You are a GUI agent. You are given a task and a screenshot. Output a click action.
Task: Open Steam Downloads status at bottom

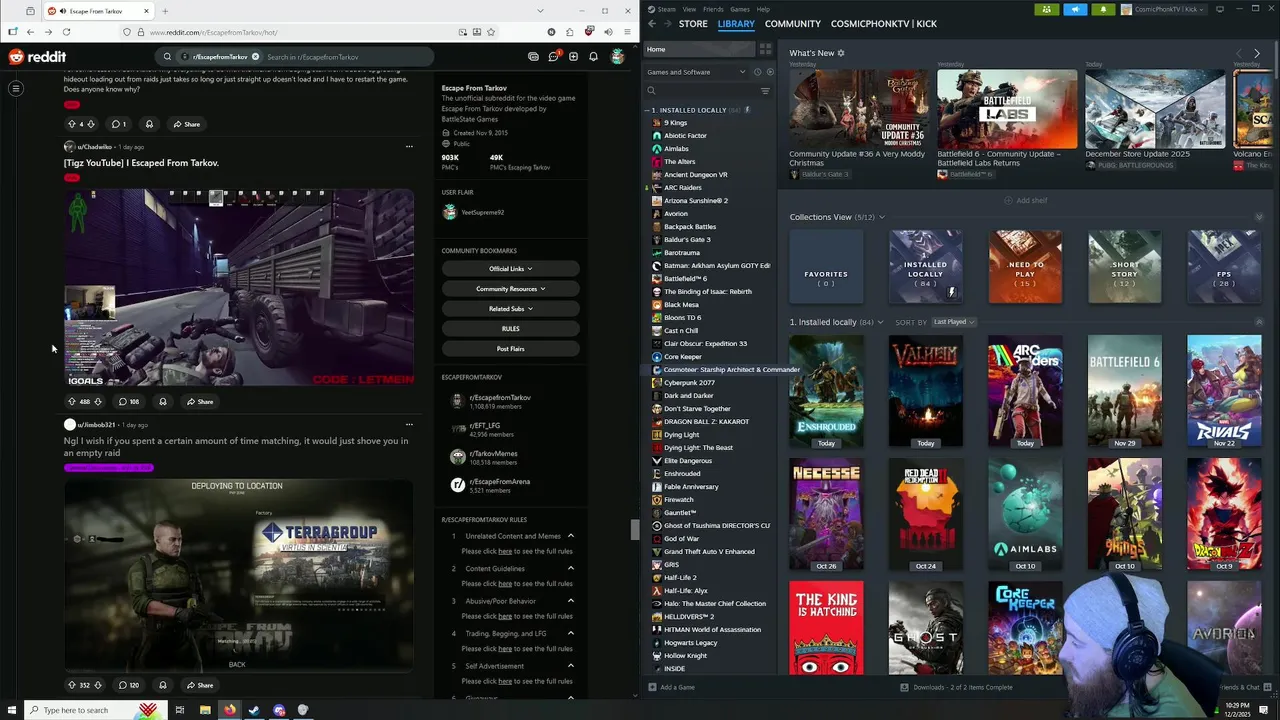957,687
